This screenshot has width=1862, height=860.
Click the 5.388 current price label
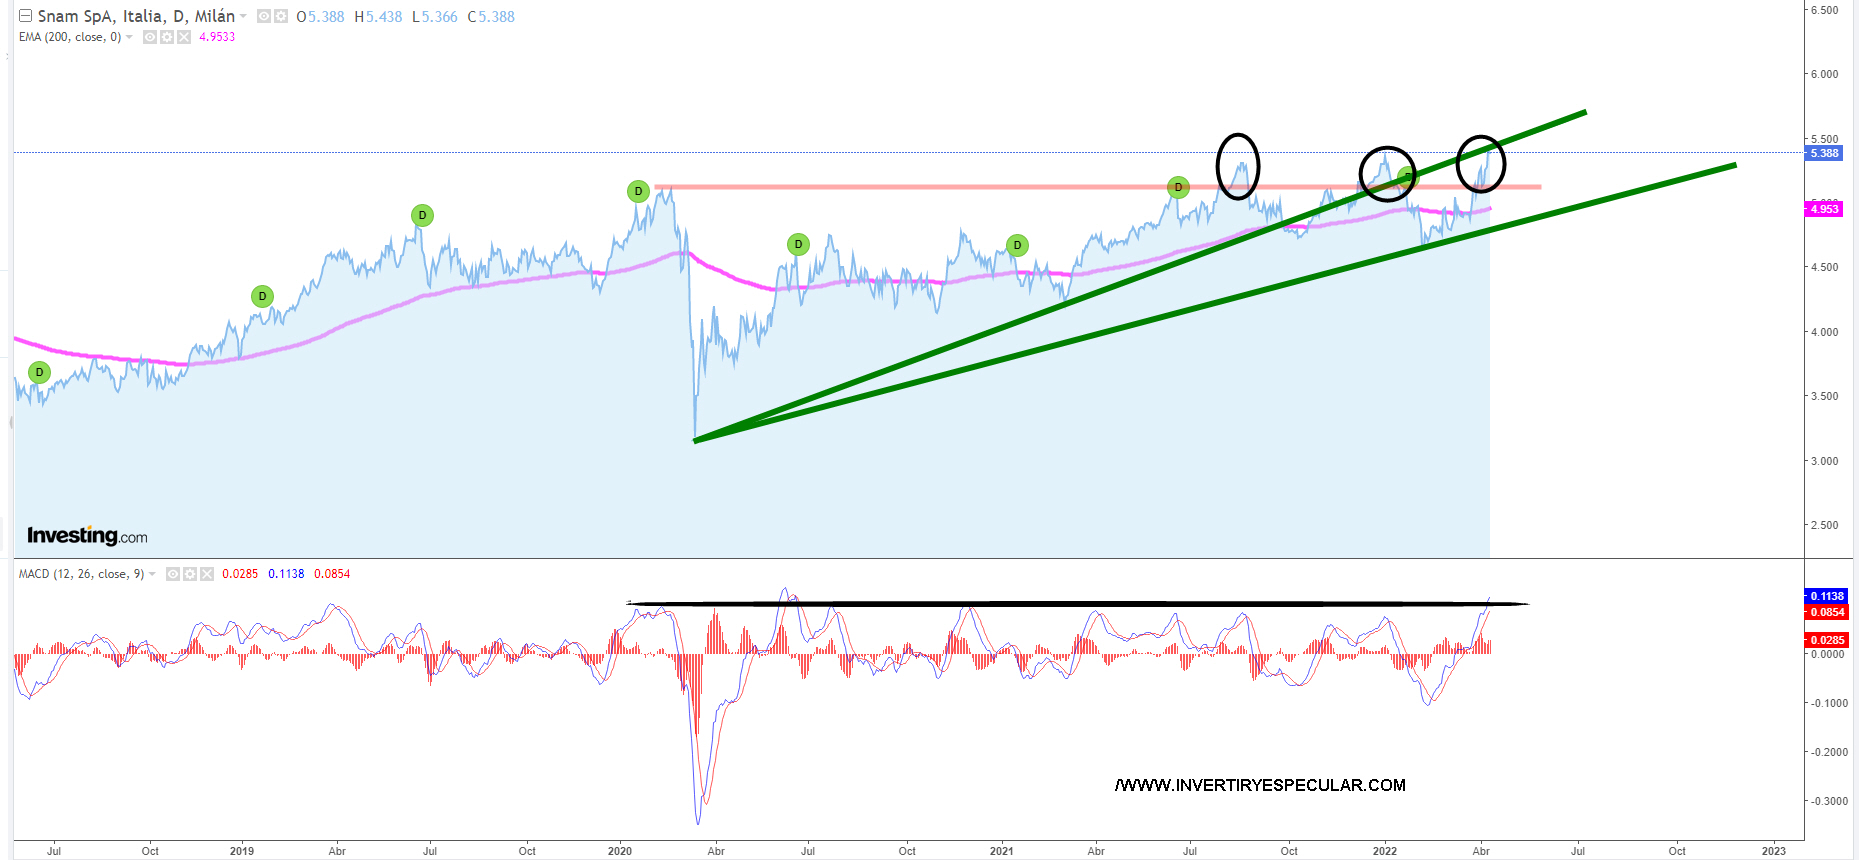coord(1824,153)
